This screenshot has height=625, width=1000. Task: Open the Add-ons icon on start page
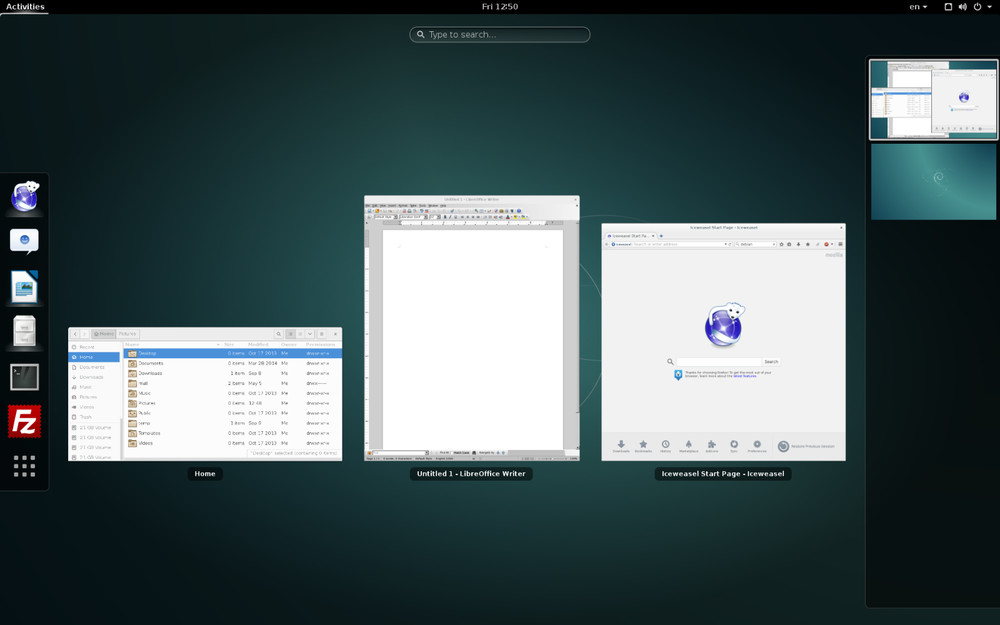710,444
